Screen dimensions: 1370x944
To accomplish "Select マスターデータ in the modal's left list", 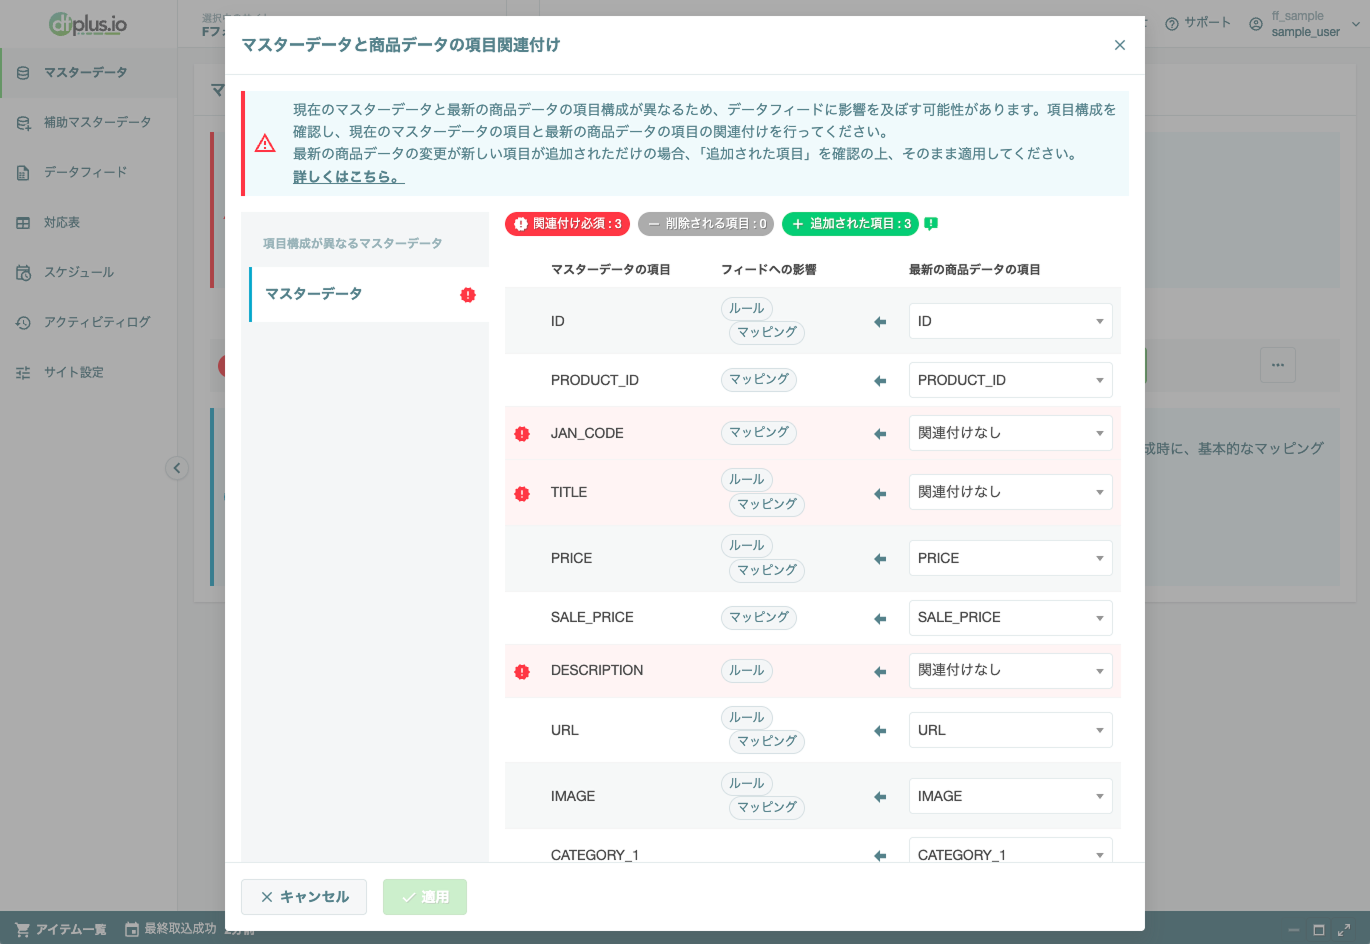I will pyautogui.click(x=369, y=294).
